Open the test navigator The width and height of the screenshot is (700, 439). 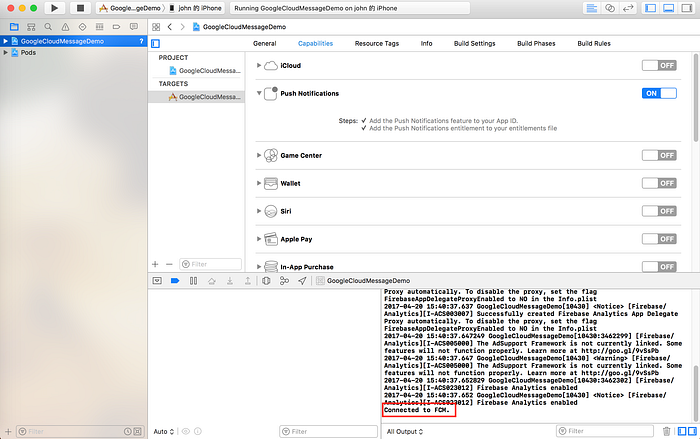pos(82,27)
